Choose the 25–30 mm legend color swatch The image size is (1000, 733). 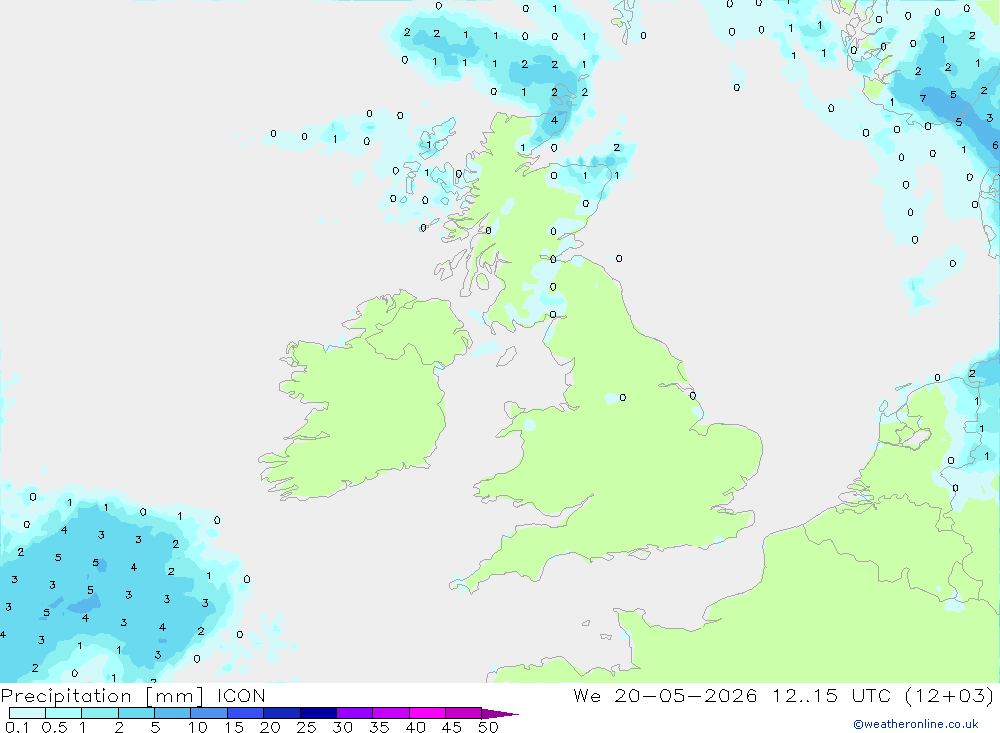coord(318,713)
